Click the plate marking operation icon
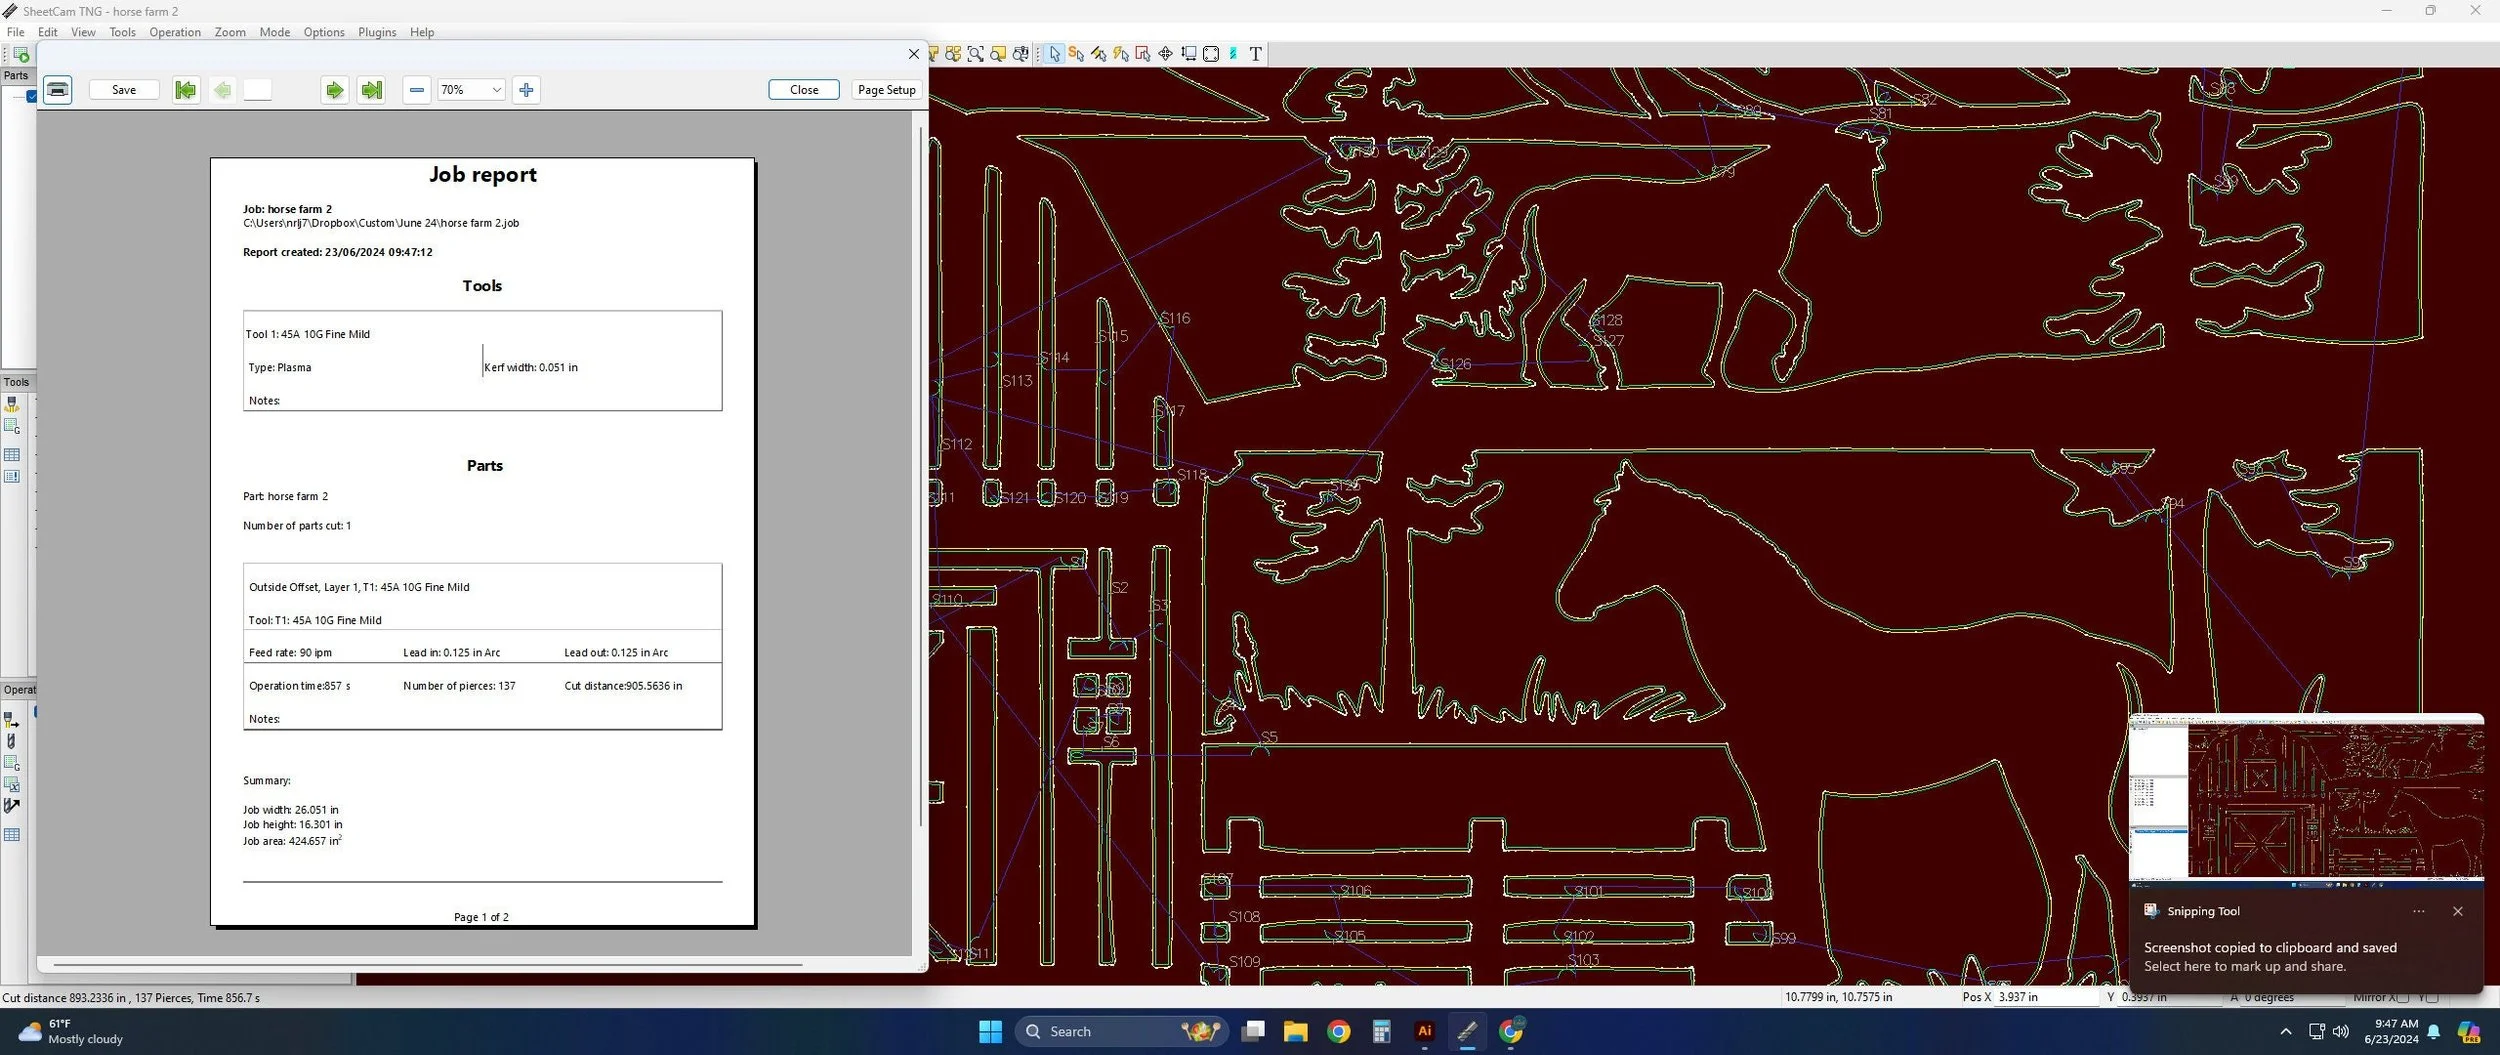The height and width of the screenshot is (1055, 2500). (12, 806)
